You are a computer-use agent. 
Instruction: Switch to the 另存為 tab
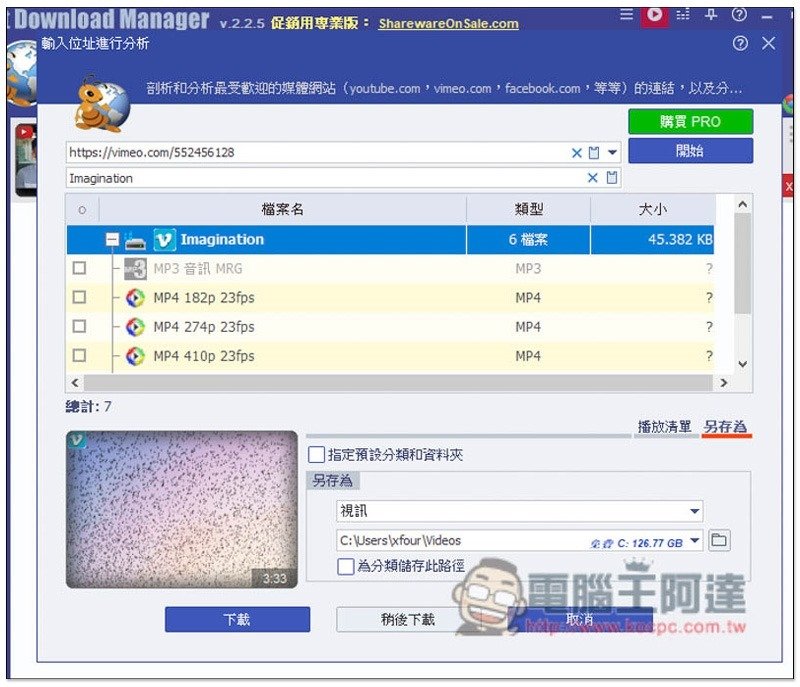(725, 426)
